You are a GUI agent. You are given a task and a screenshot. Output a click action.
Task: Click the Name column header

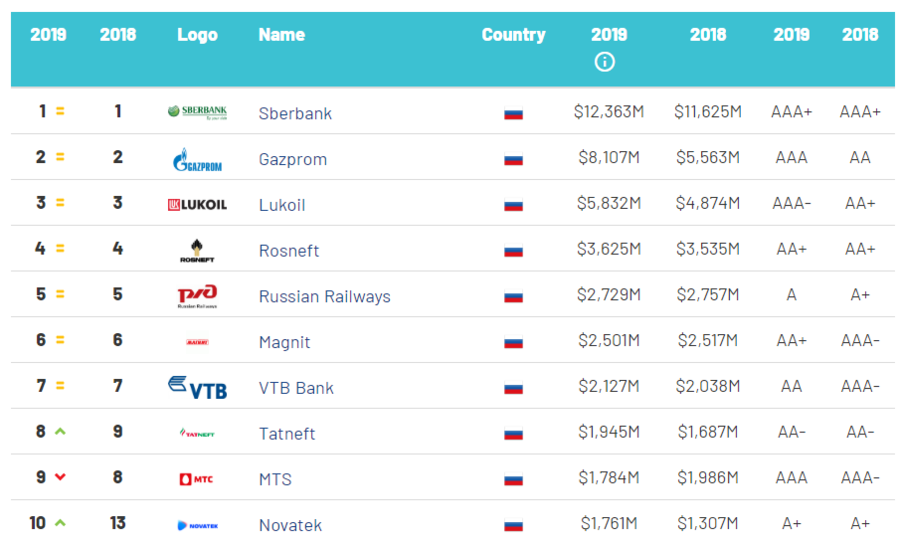281,35
